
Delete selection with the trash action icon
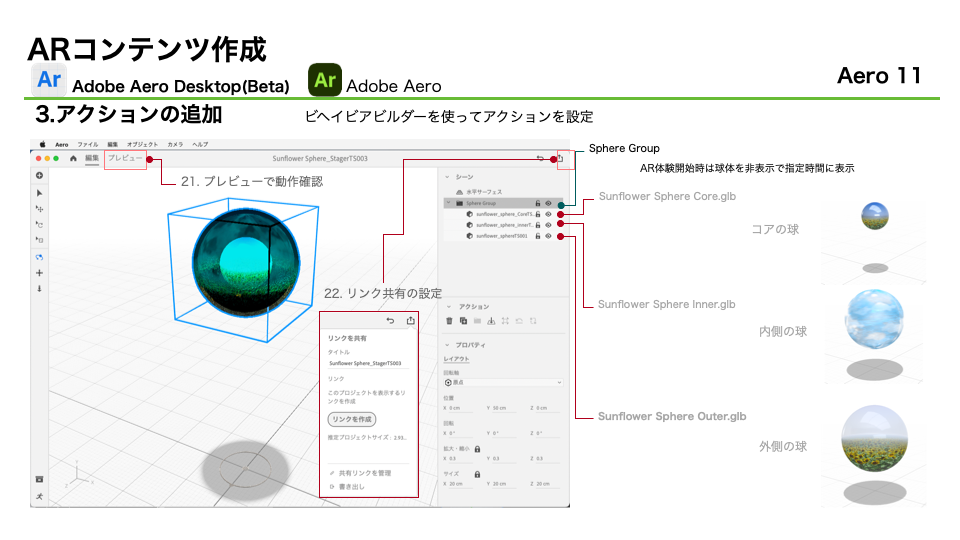(449, 321)
